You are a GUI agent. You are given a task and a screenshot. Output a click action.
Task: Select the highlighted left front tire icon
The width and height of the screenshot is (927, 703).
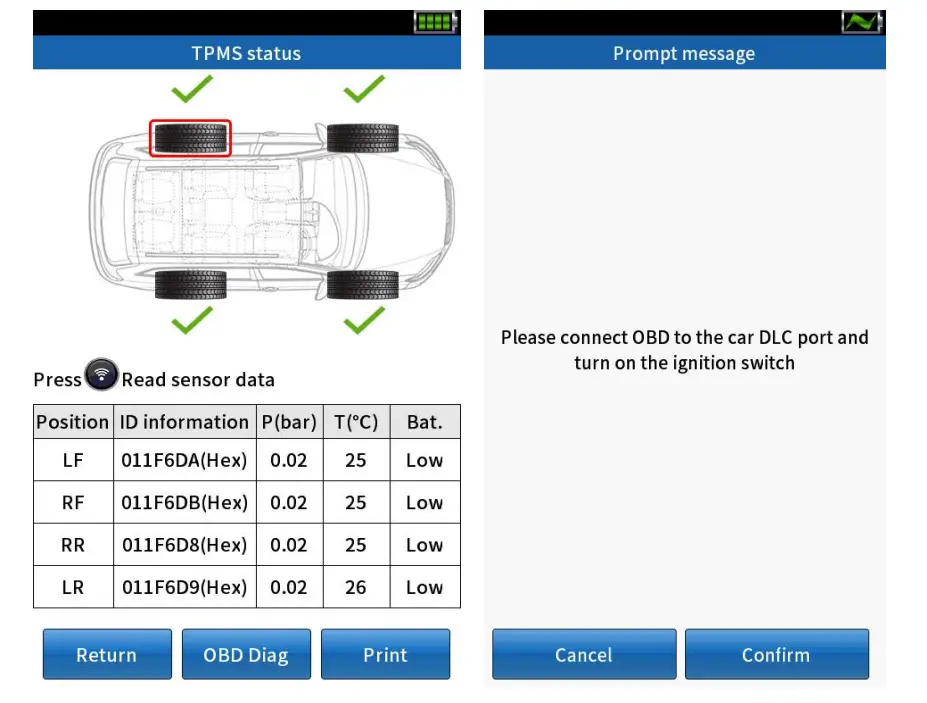[x=189, y=137]
